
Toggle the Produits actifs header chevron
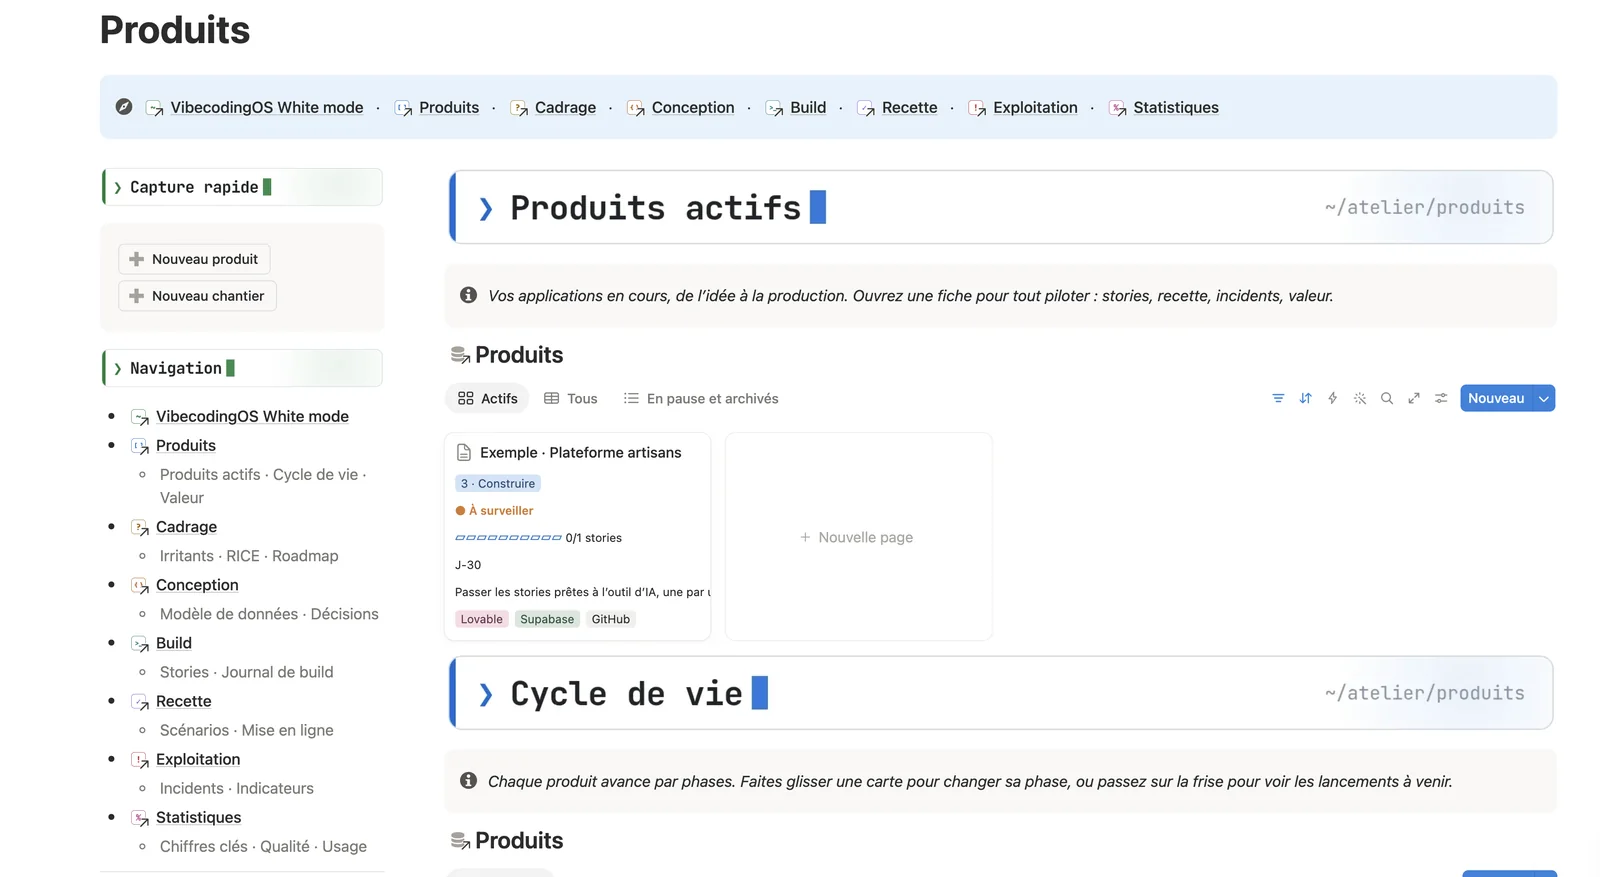coord(486,208)
